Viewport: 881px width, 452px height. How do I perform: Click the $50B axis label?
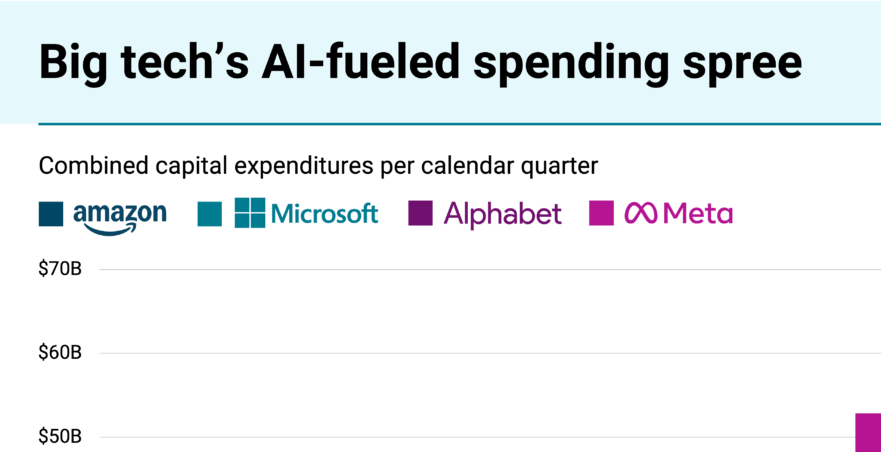pos(60,437)
